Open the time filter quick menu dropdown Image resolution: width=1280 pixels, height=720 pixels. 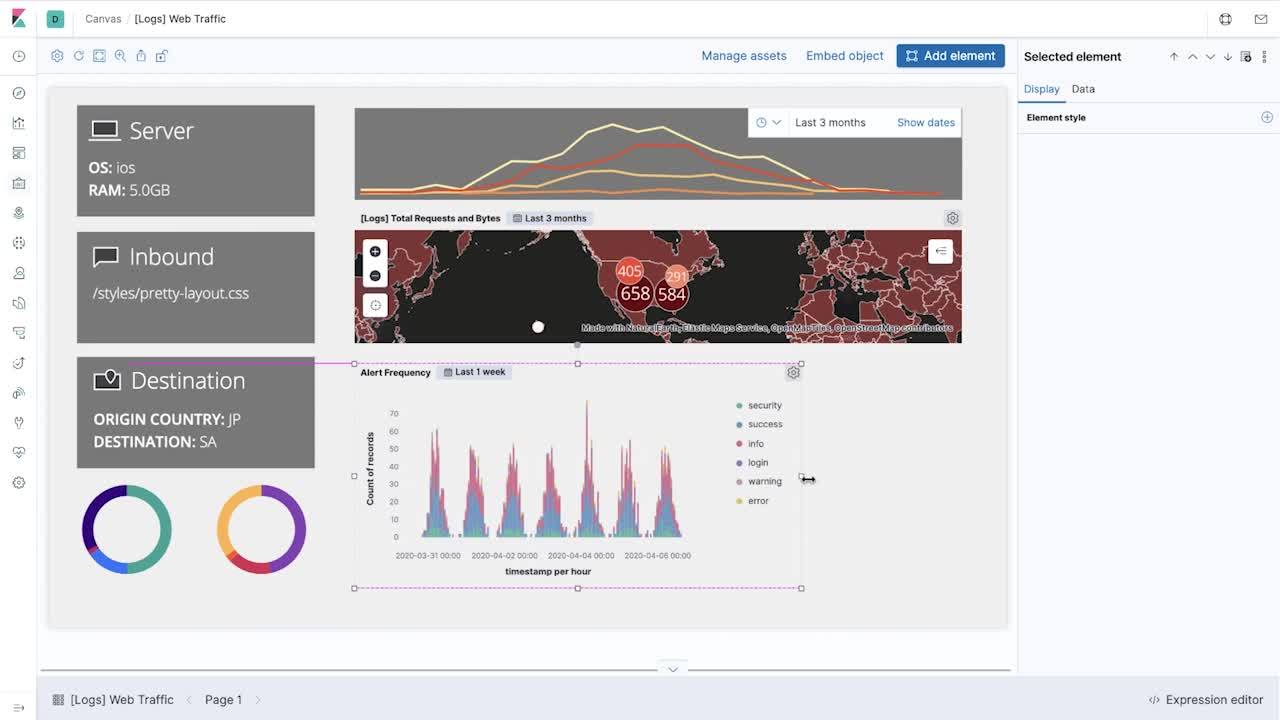click(768, 122)
